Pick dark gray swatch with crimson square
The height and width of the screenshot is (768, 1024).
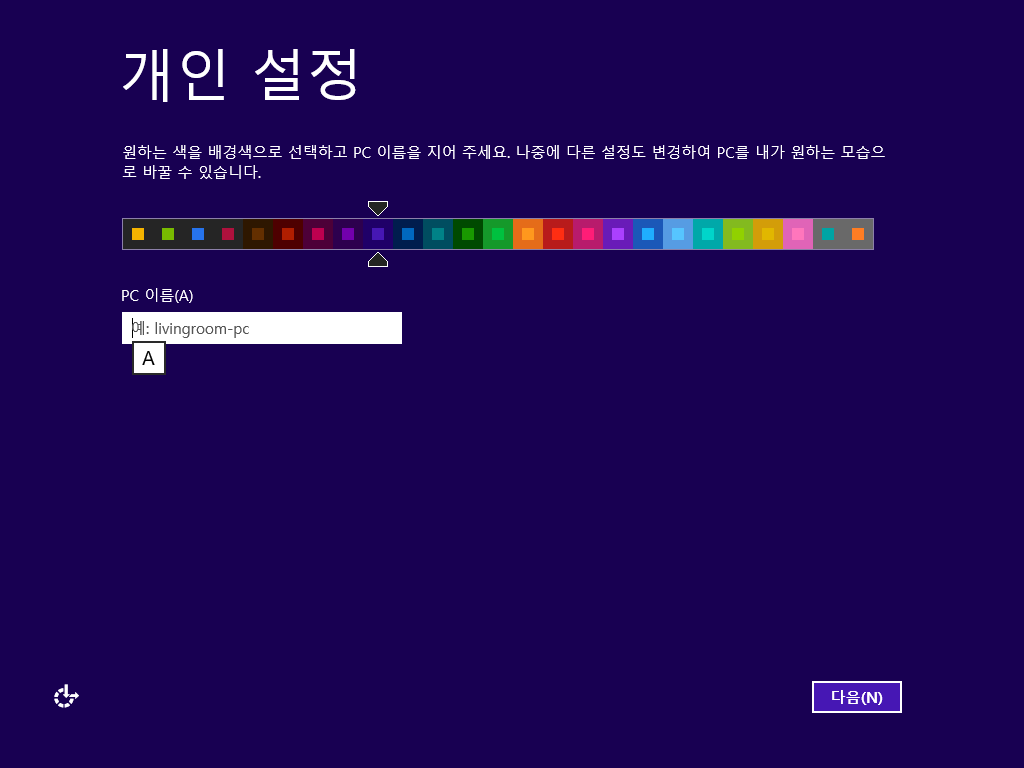point(228,234)
